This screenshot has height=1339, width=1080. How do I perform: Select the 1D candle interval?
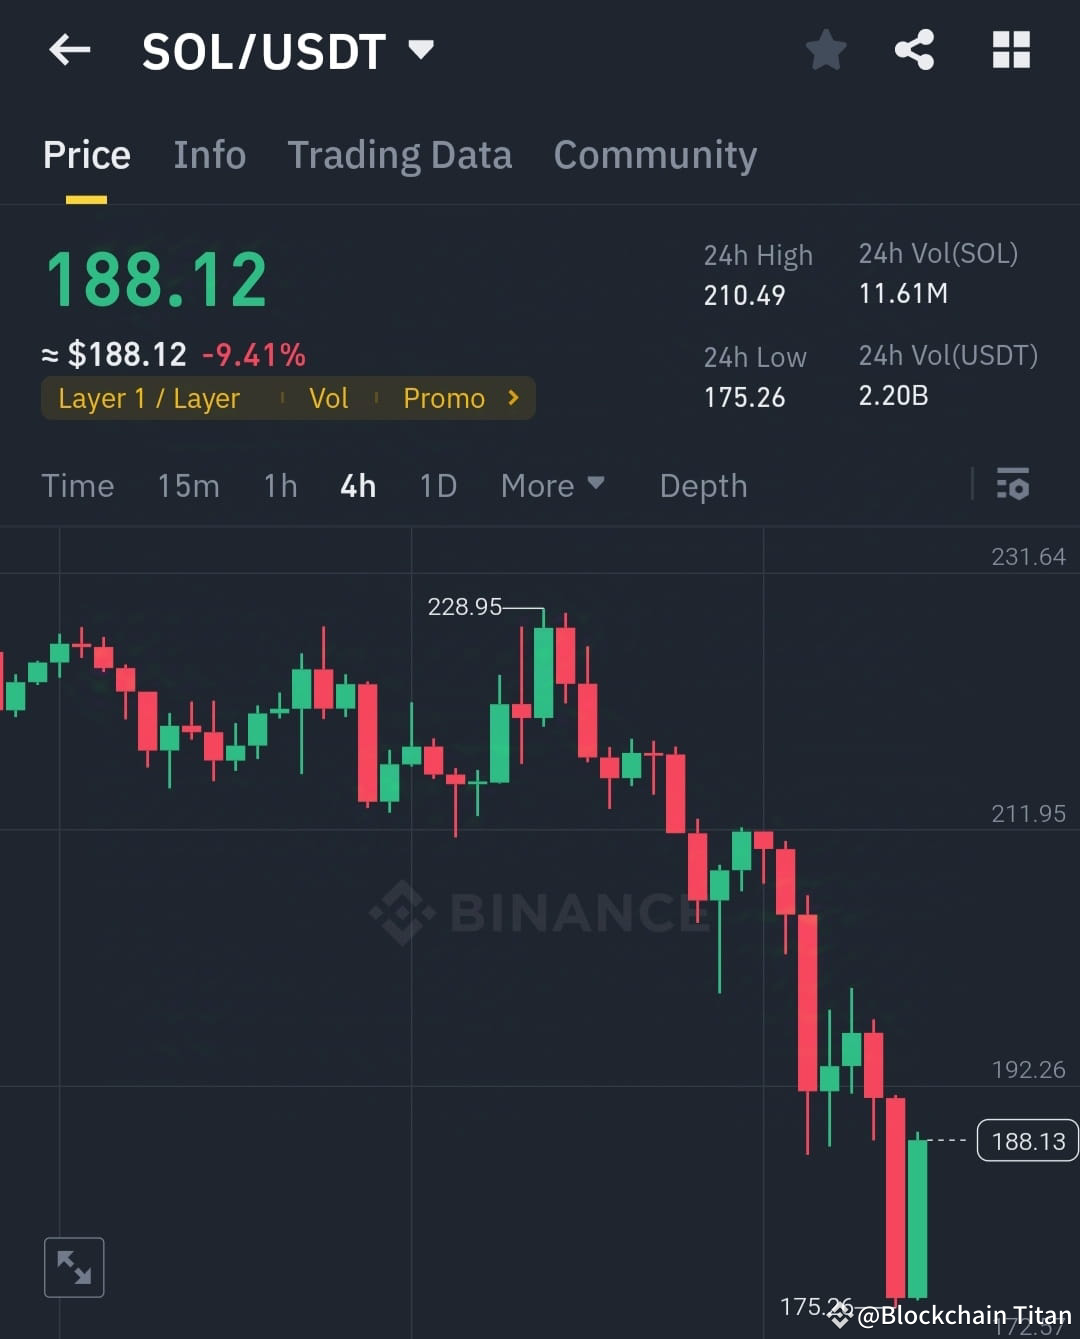click(x=437, y=485)
